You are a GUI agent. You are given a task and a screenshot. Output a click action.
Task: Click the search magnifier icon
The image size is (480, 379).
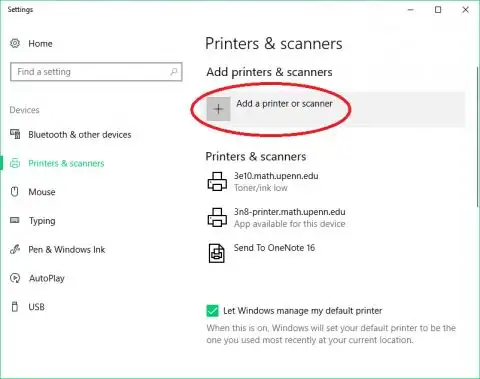174,72
